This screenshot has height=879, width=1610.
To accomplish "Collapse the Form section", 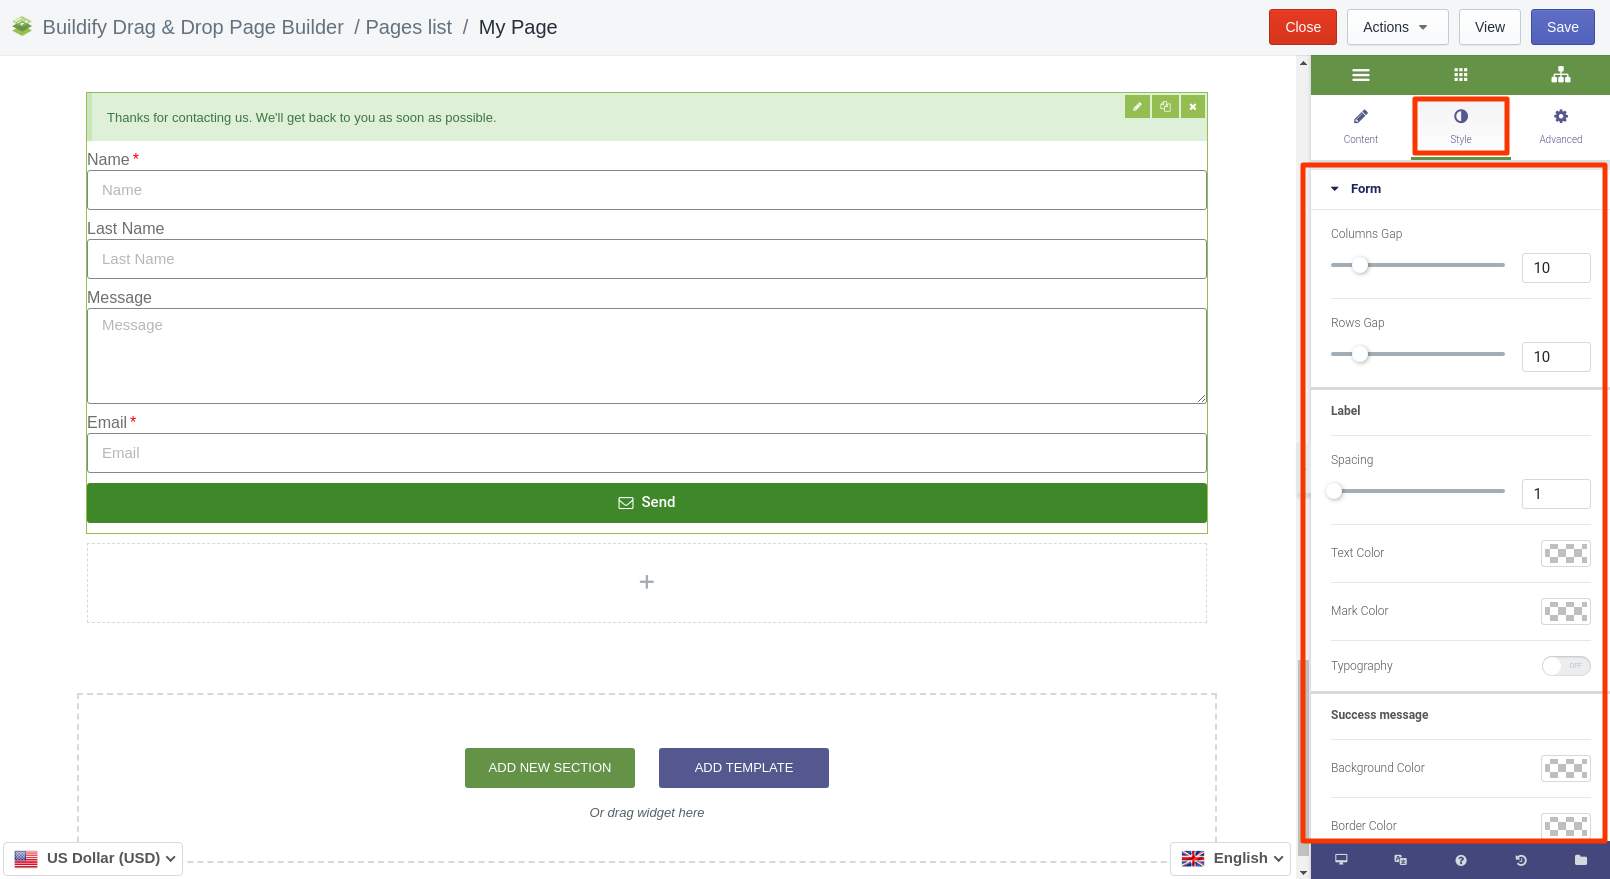I will [1460, 189].
